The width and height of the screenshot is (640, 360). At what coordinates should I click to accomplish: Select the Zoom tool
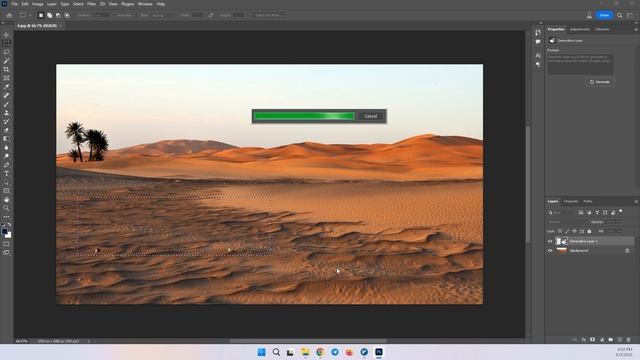click(x=7, y=208)
